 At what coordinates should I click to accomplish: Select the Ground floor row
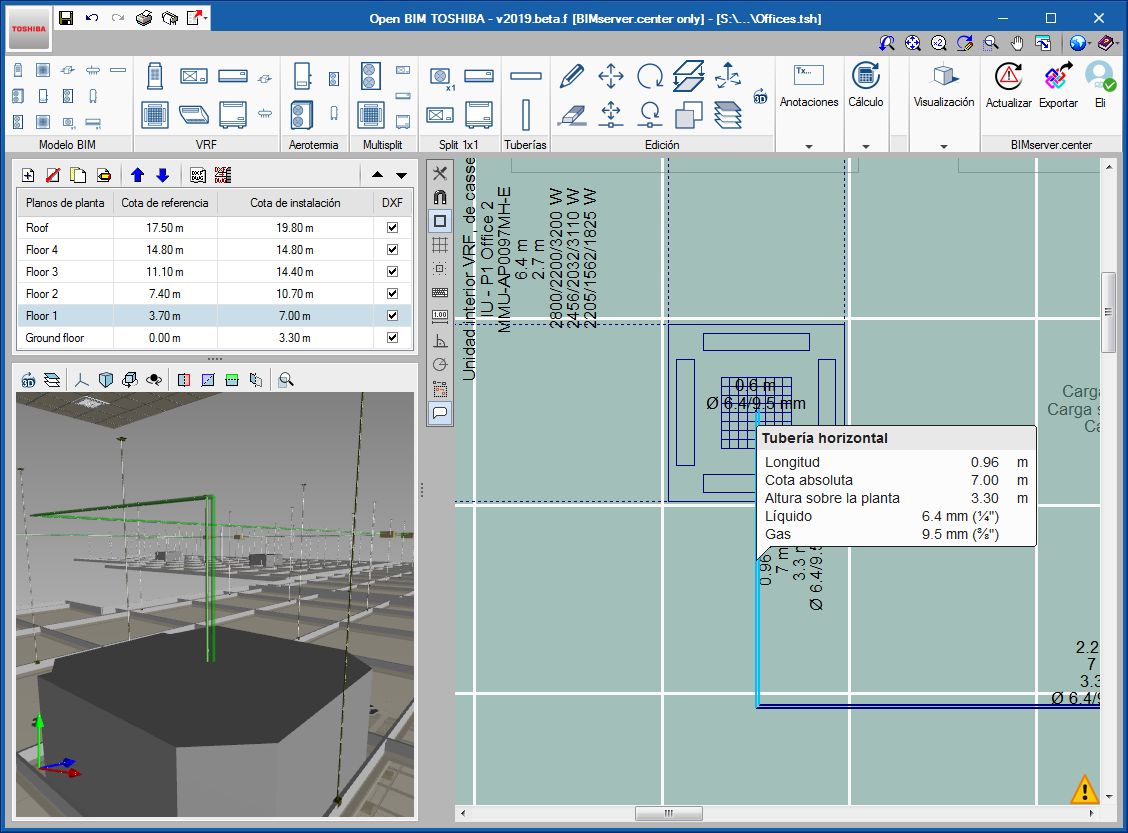point(214,337)
